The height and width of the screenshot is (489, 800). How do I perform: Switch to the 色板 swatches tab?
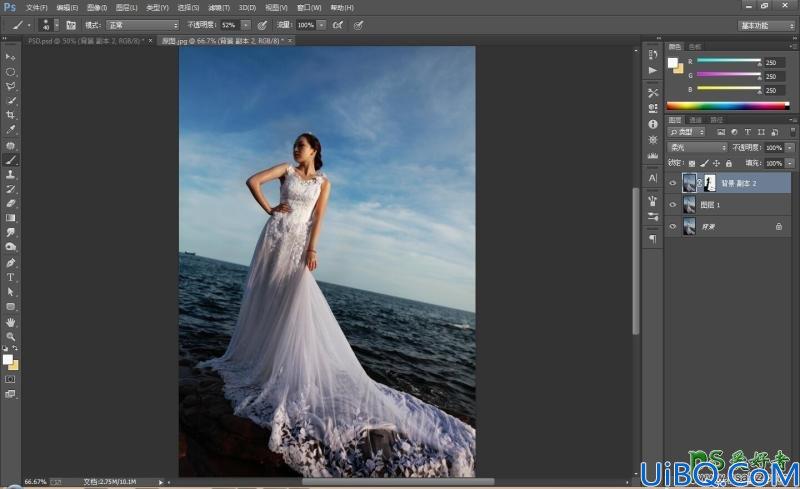click(x=695, y=47)
